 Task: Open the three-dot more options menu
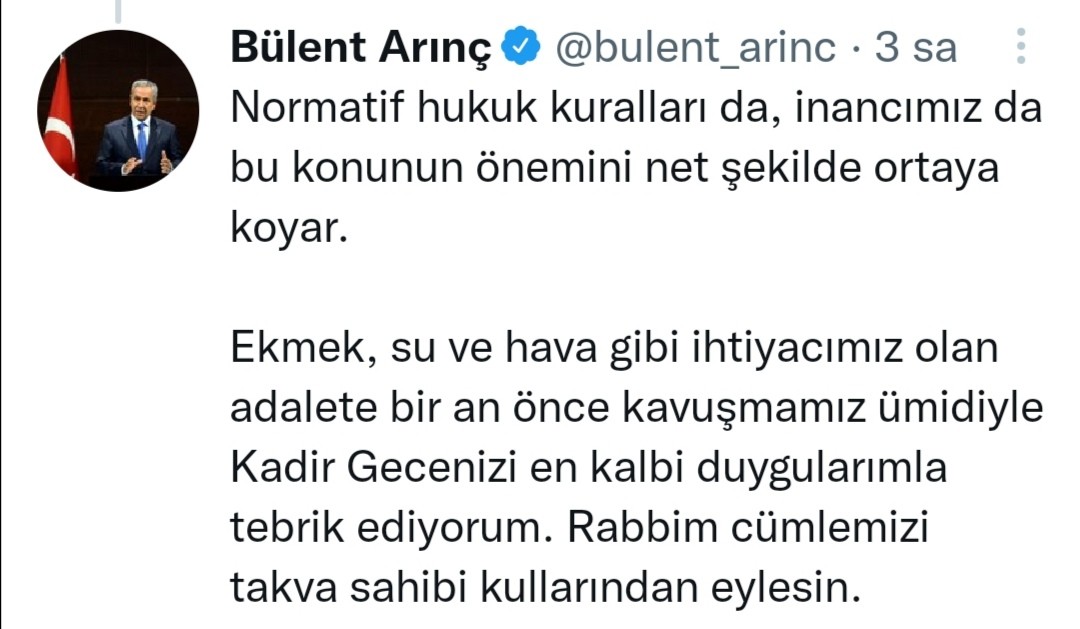click(1020, 47)
